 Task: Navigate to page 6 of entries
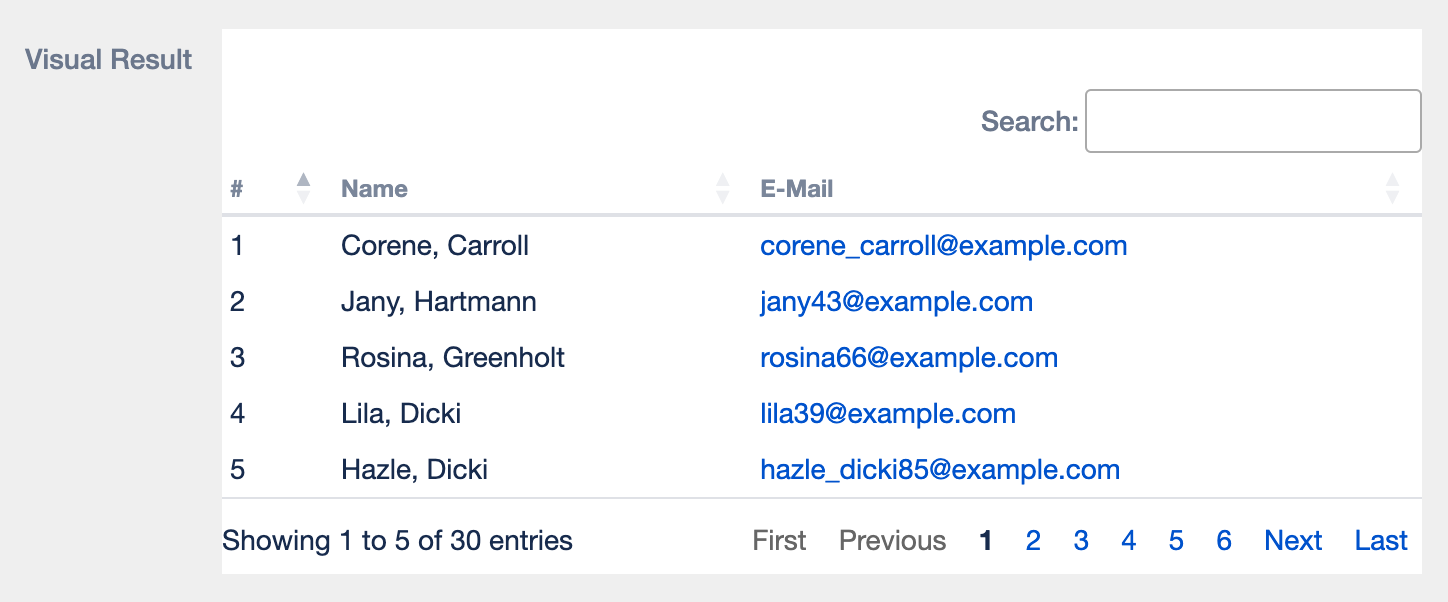(1224, 541)
